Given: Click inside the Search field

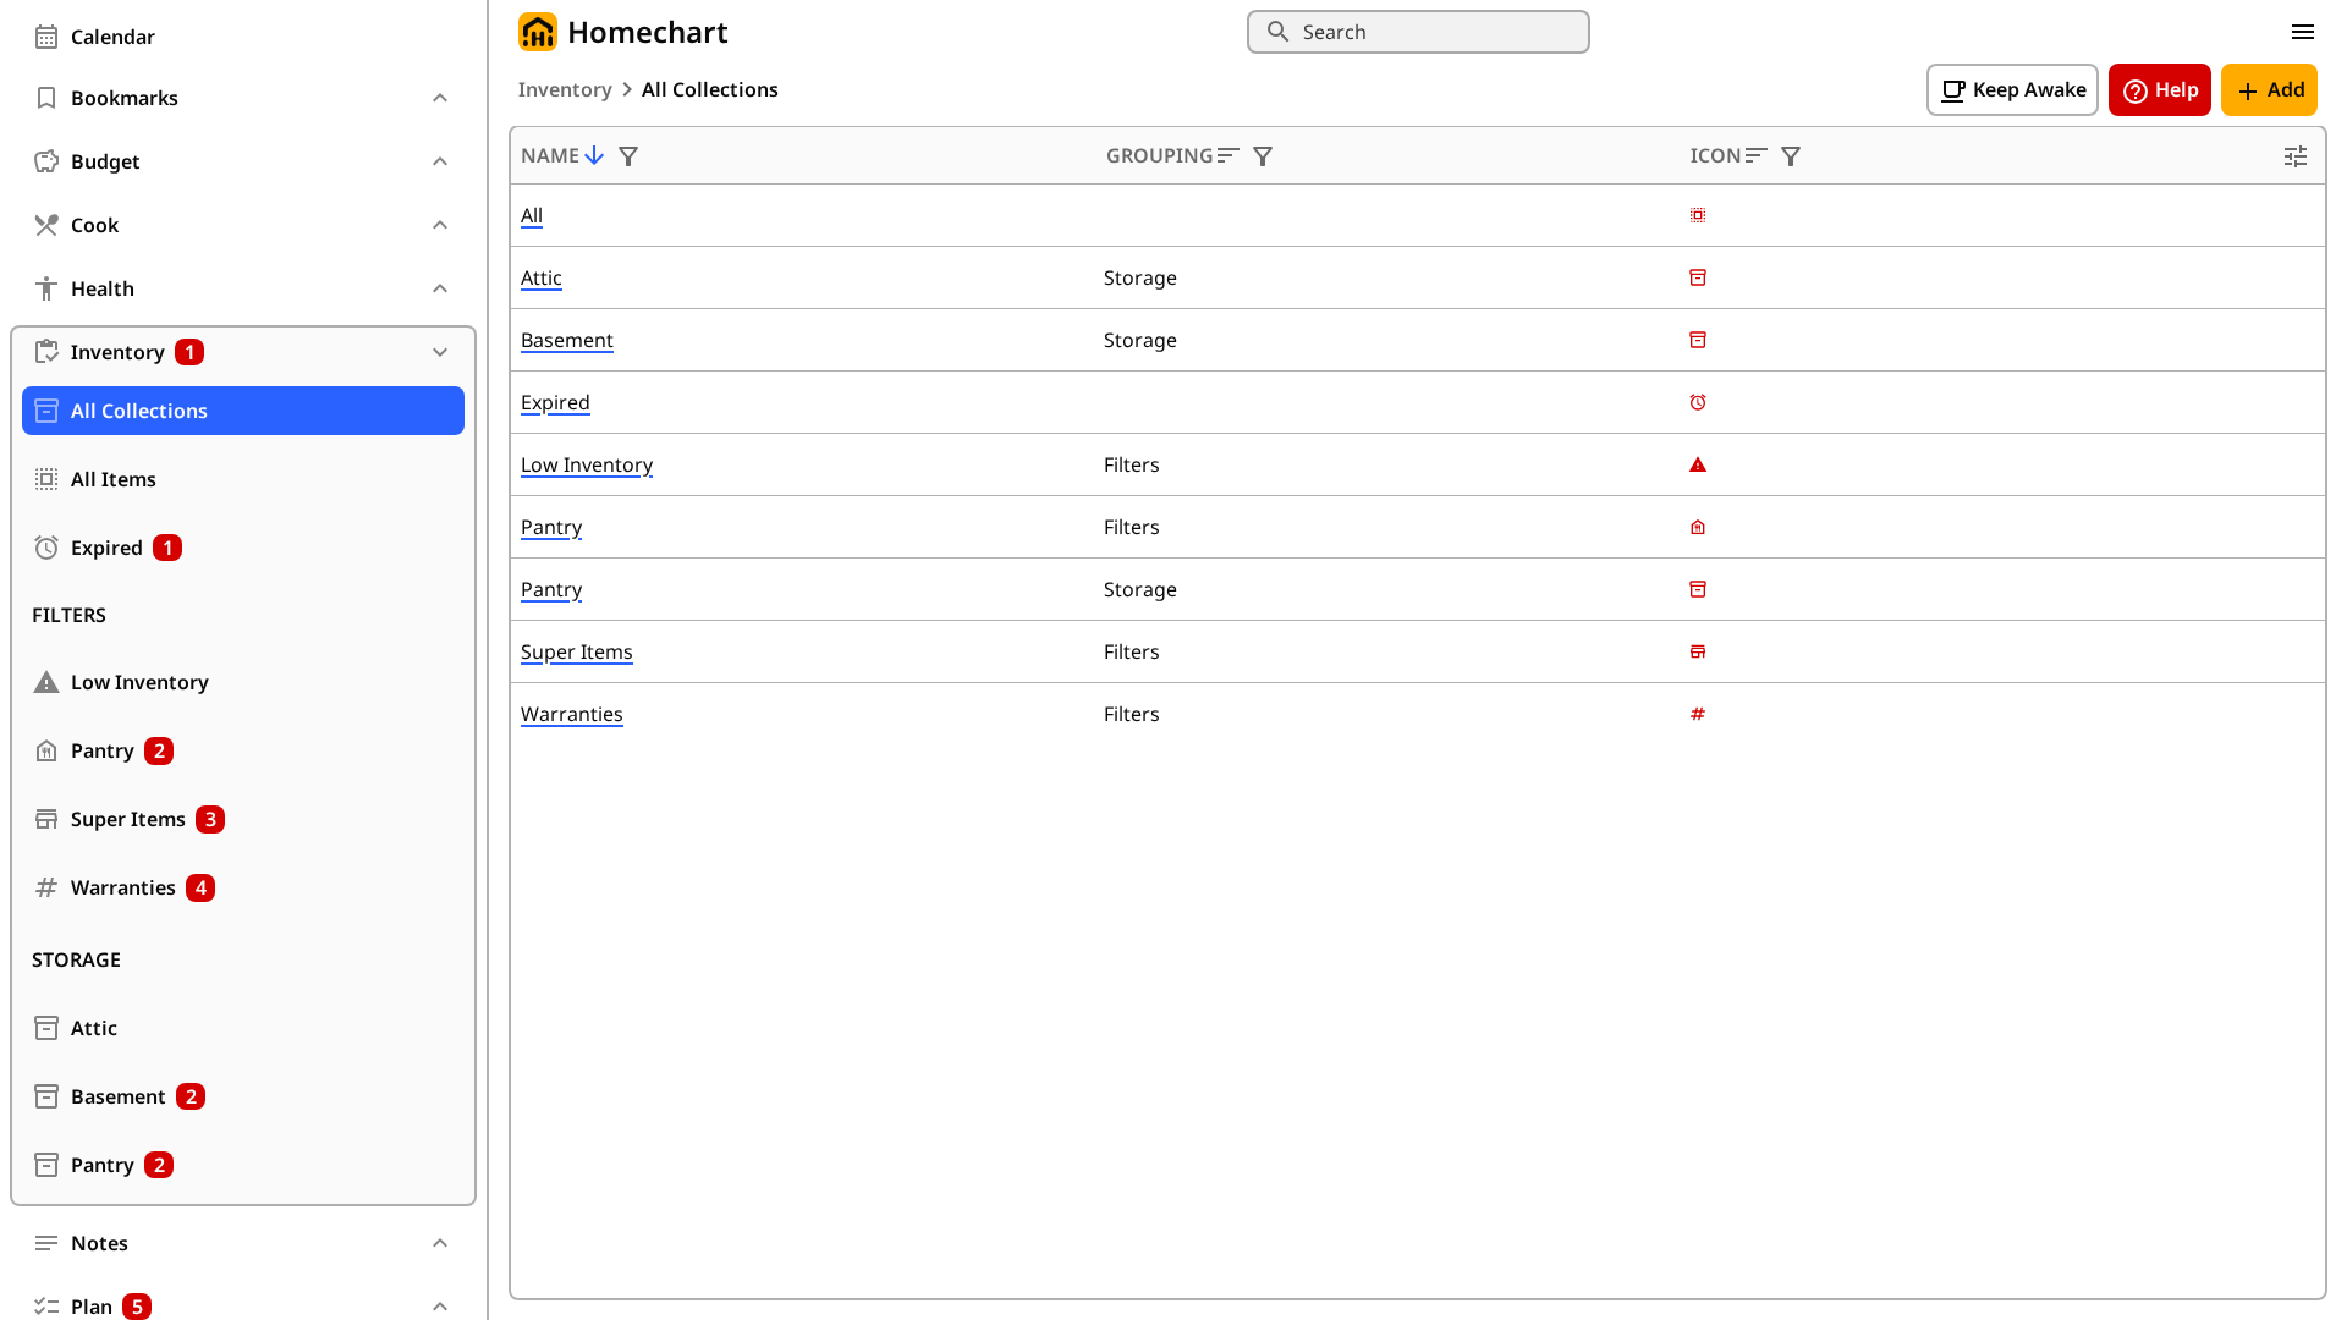Looking at the screenshot, I should pos(1417,31).
